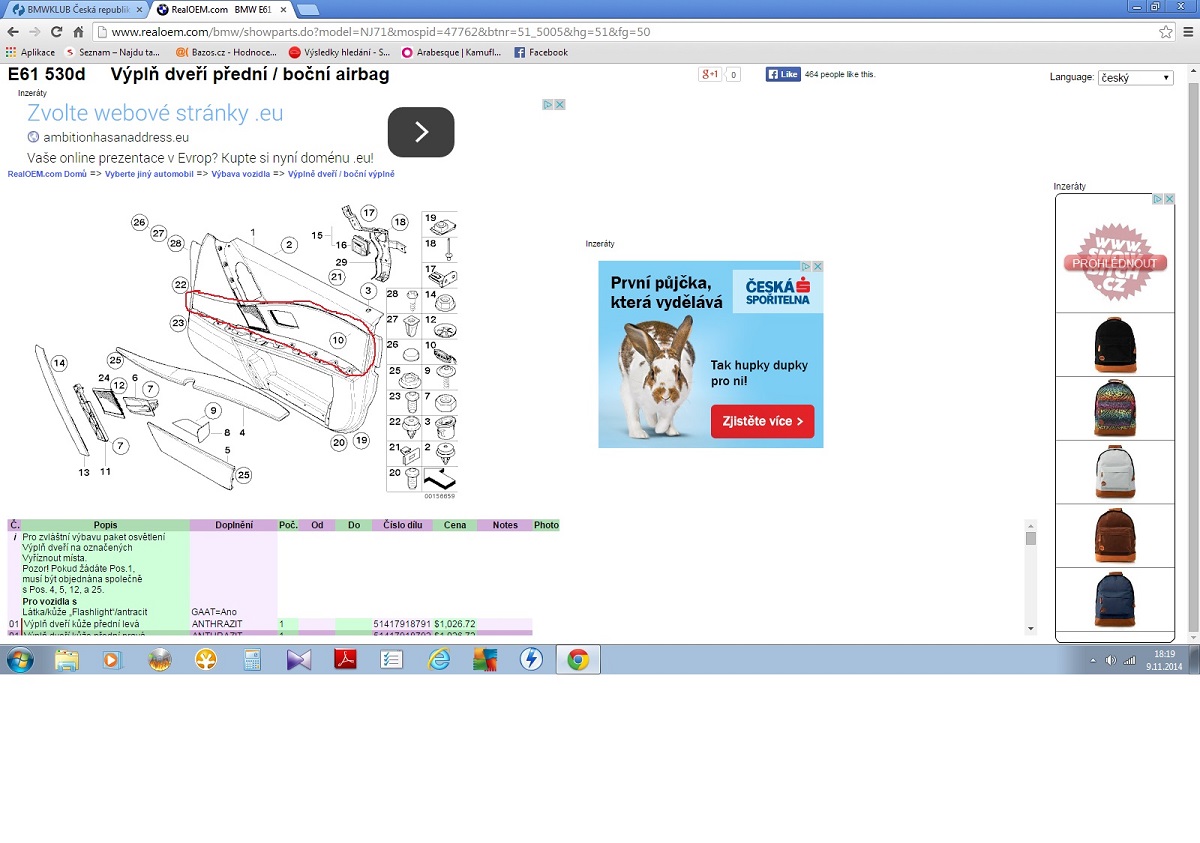Open the brown backpack product thumbnail
The height and width of the screenshot is (843, 1200).
1115,536
